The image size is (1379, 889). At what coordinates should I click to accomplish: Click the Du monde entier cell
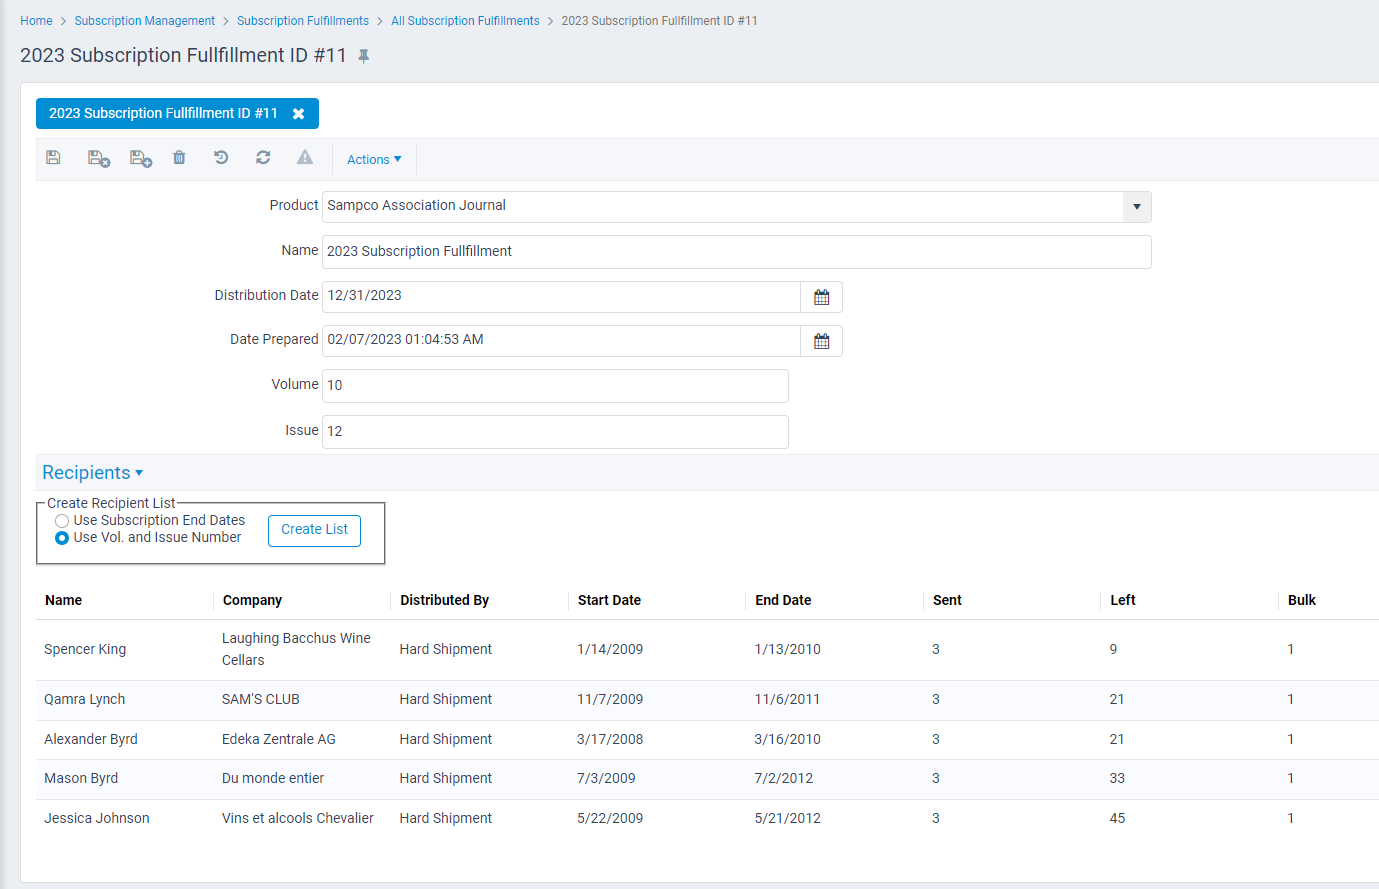point(273,779)
